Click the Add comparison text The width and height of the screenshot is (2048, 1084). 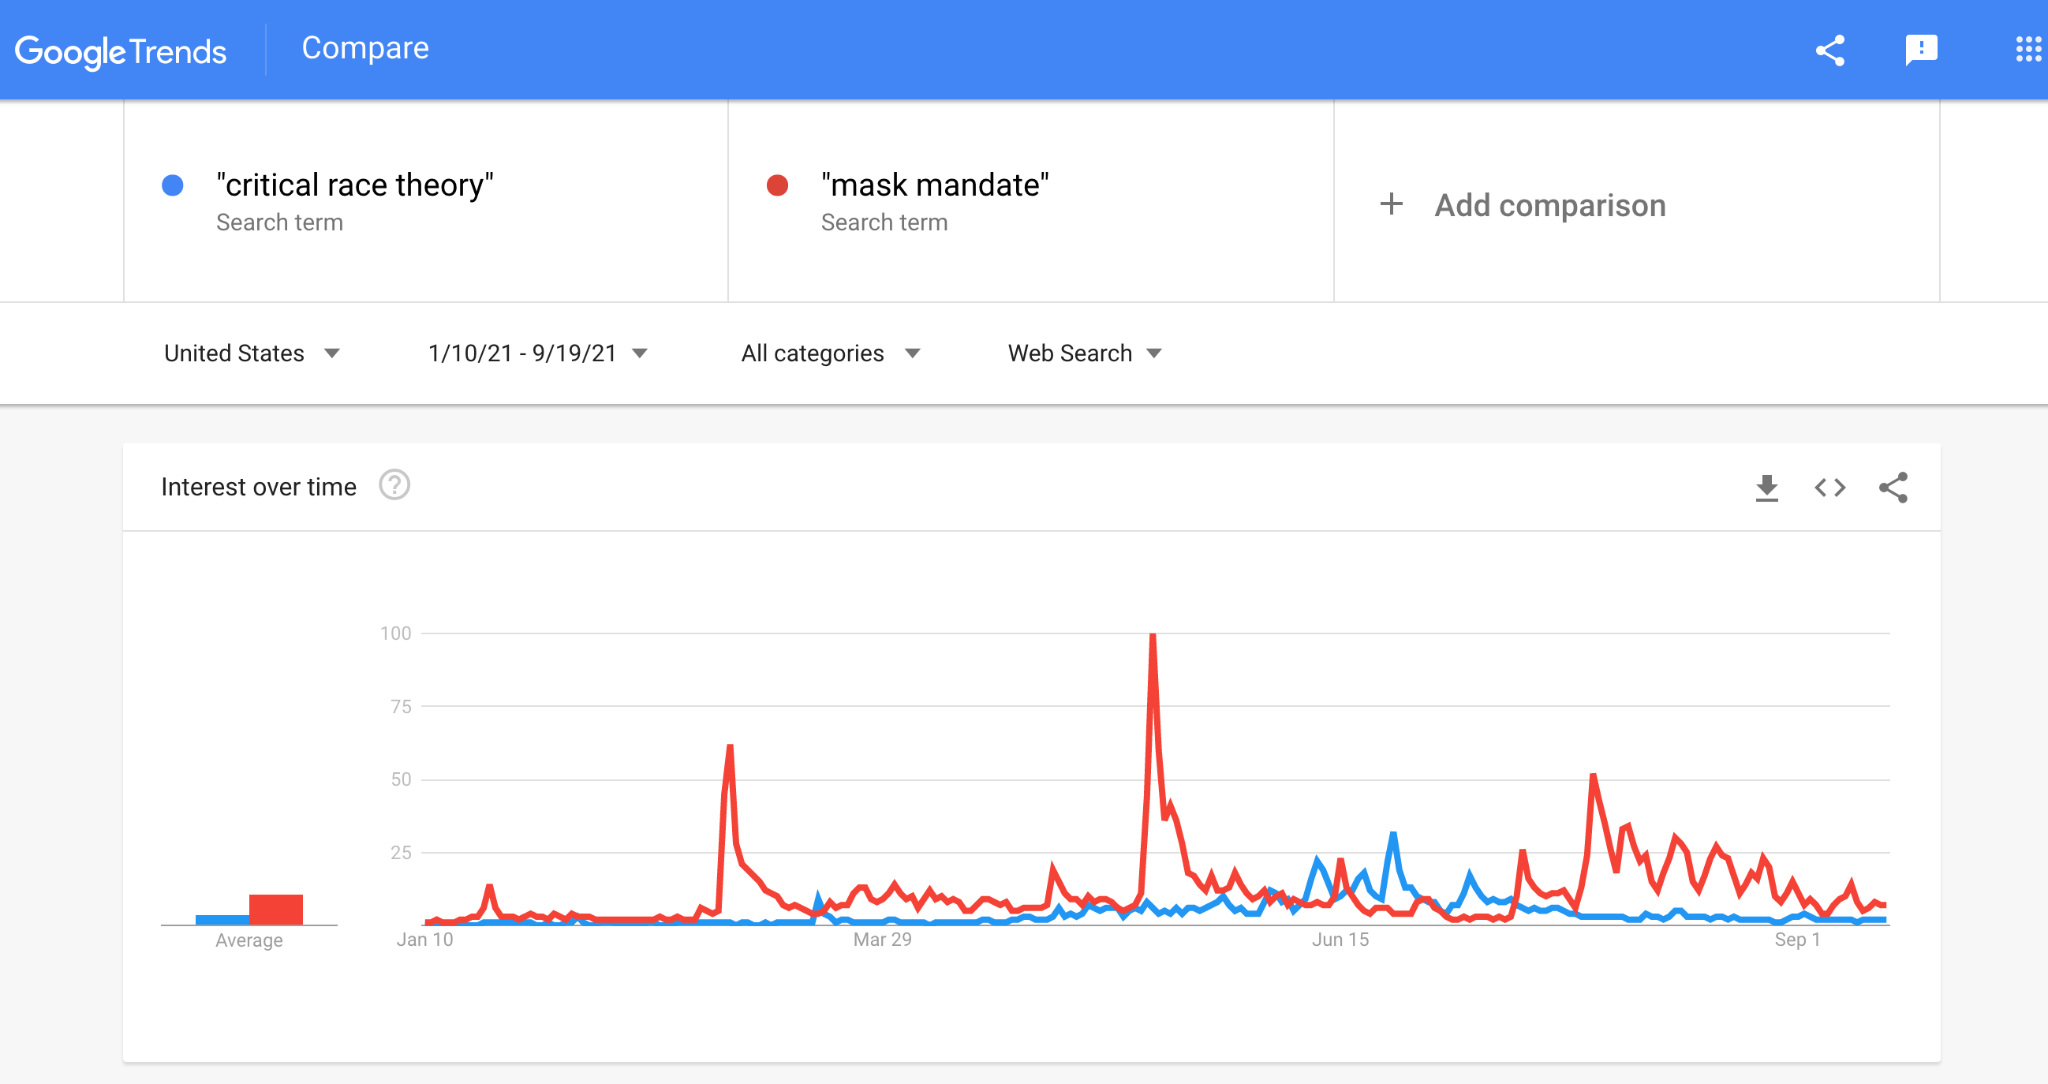(x=1550, y=205)
